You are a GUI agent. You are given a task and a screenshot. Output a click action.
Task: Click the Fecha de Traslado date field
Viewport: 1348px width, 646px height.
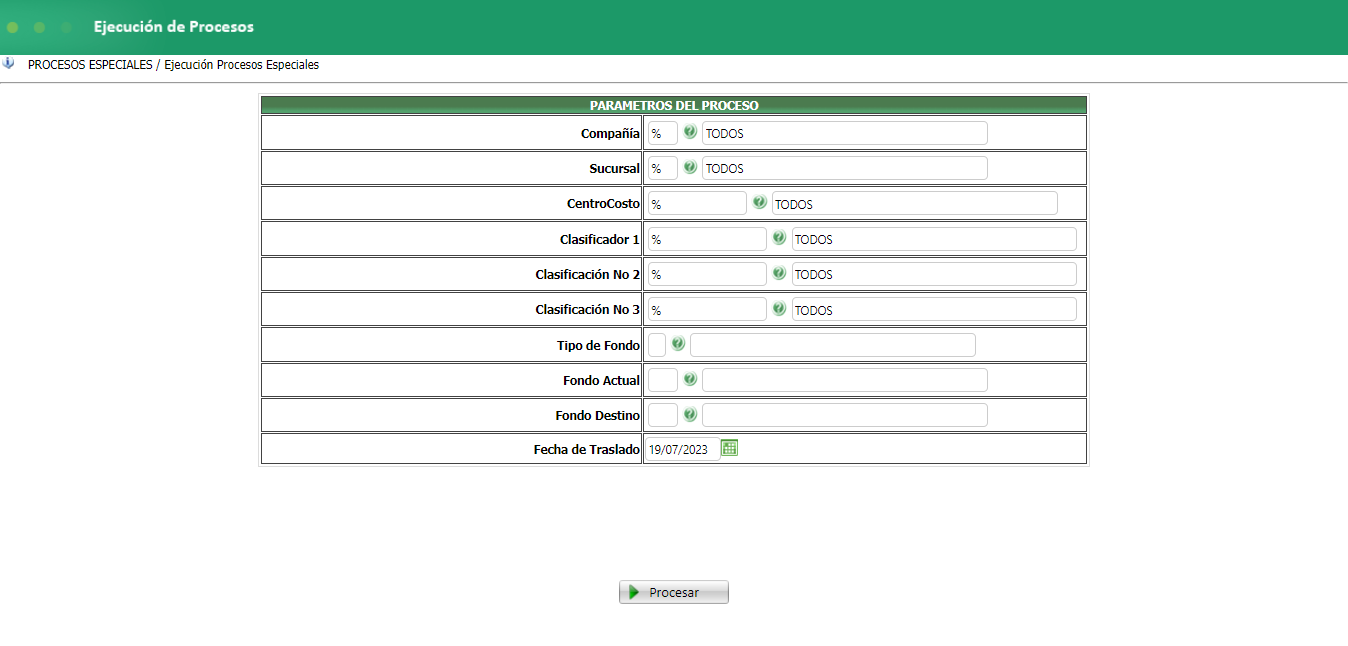[681, 449]
